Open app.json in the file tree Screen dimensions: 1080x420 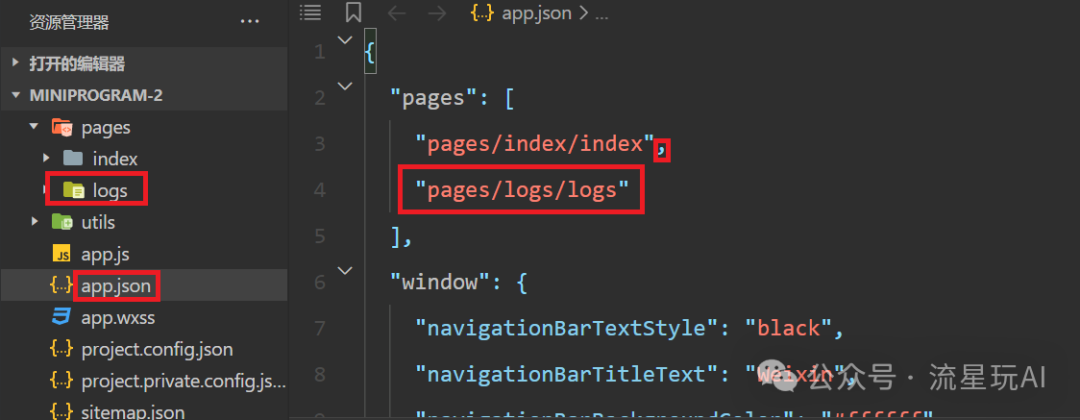point(116,286)
